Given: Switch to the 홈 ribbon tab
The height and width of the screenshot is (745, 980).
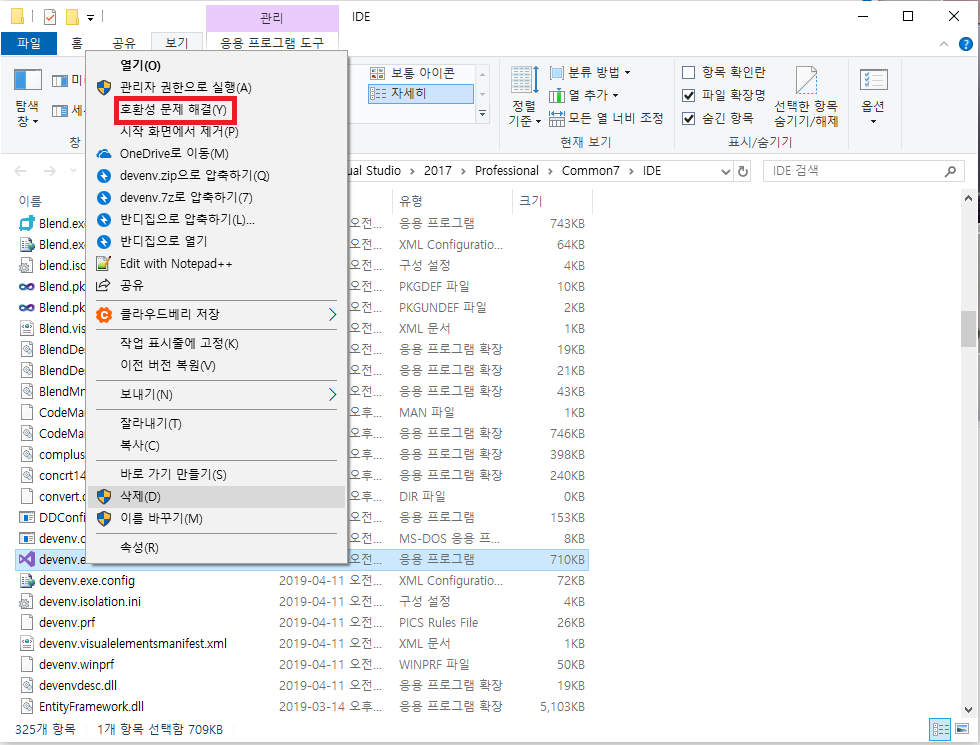Looking at the screenshot, I should point(77,43).
